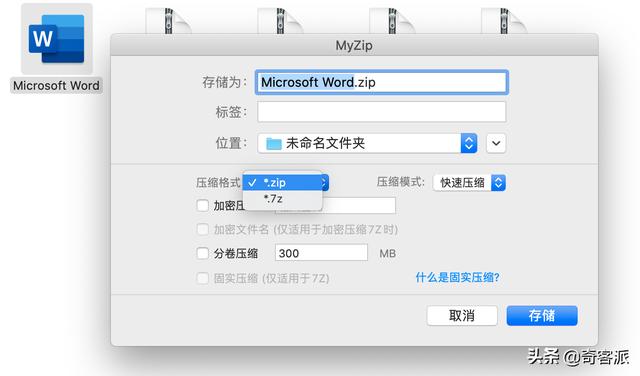
Task: Click the 存储 save button
Action: 542,316
